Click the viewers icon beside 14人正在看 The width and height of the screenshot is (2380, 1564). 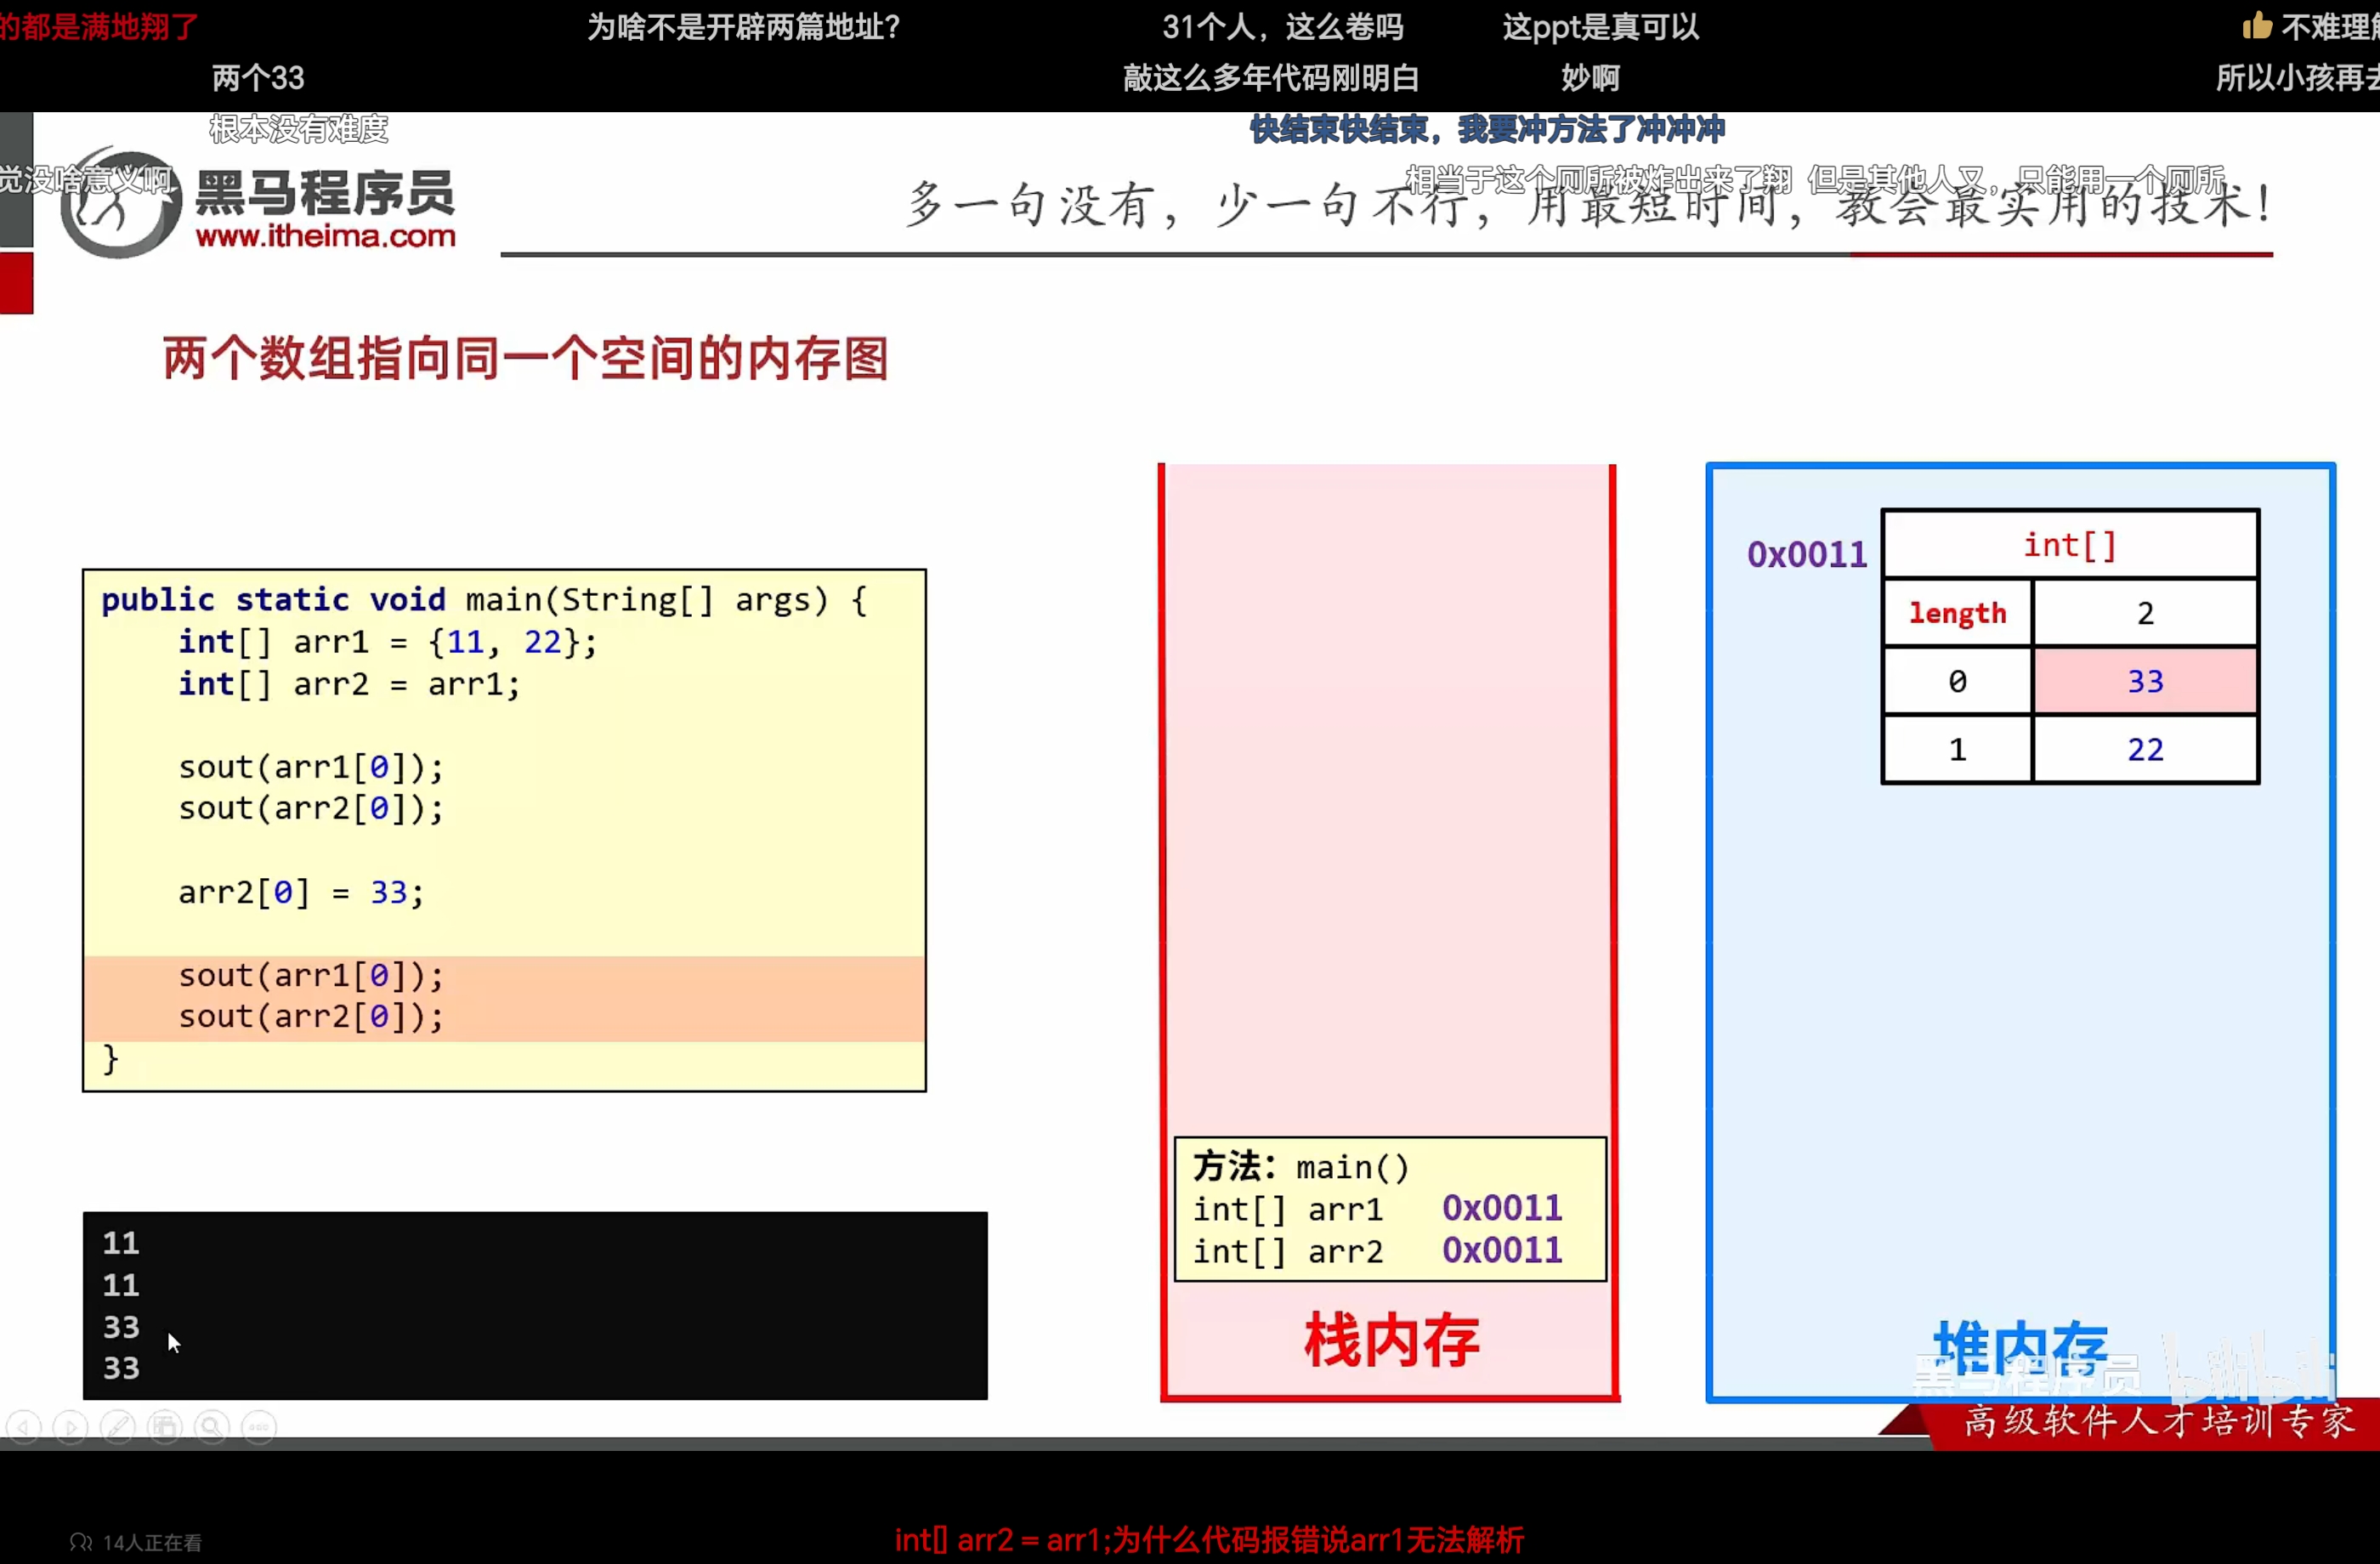coord(81,1542)
